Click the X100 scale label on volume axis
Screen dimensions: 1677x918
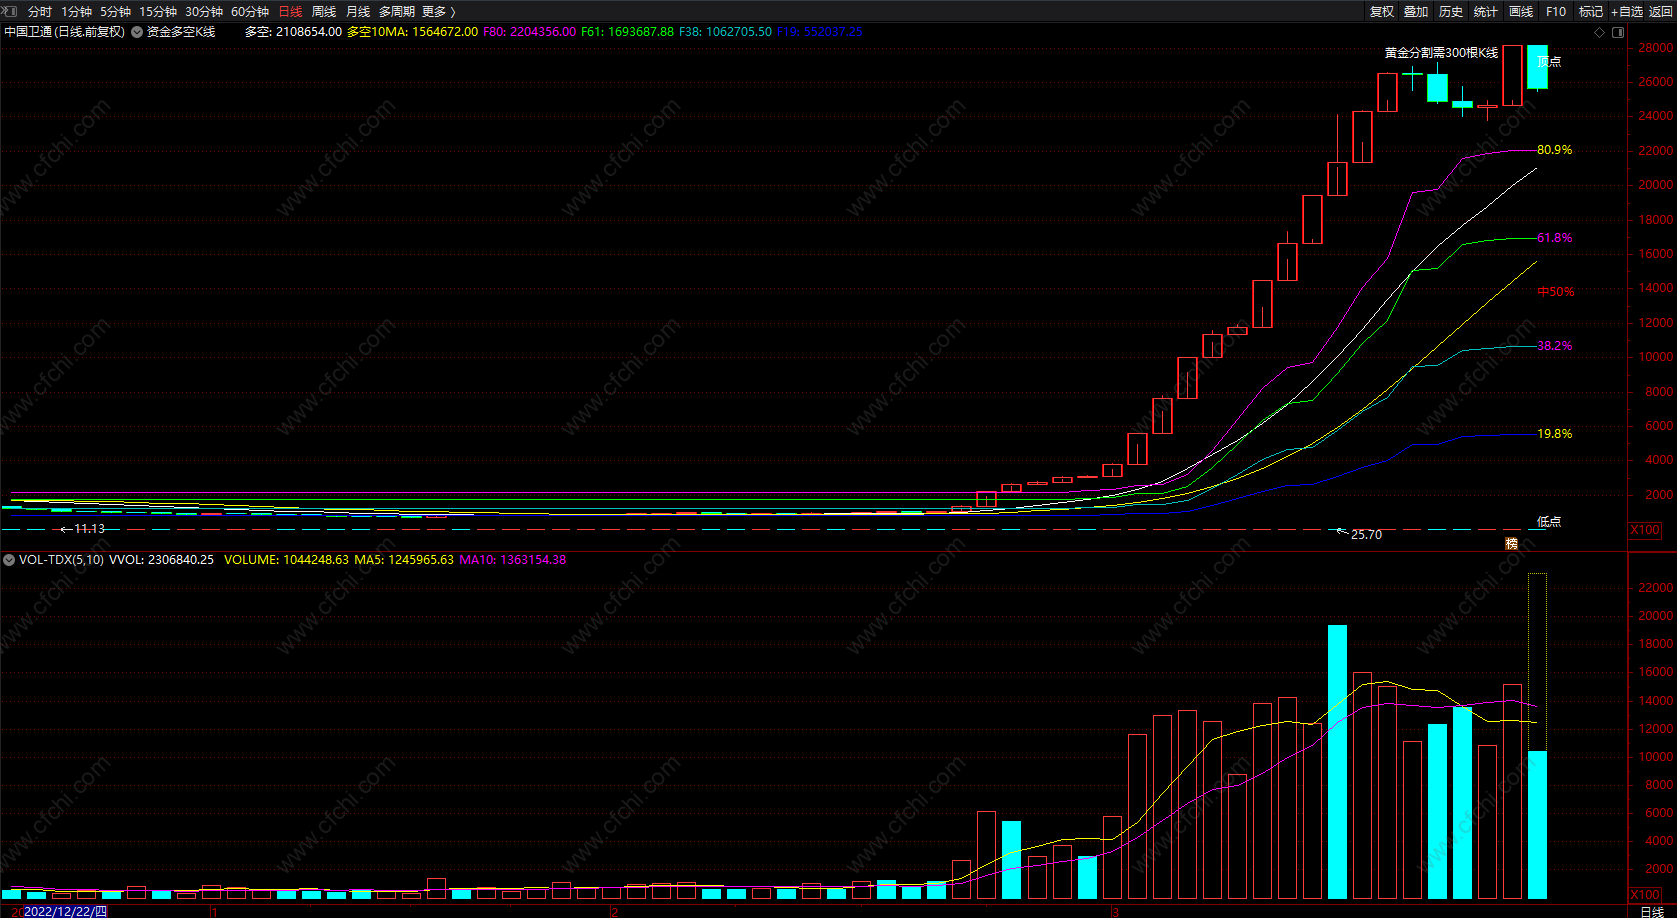1645,895
